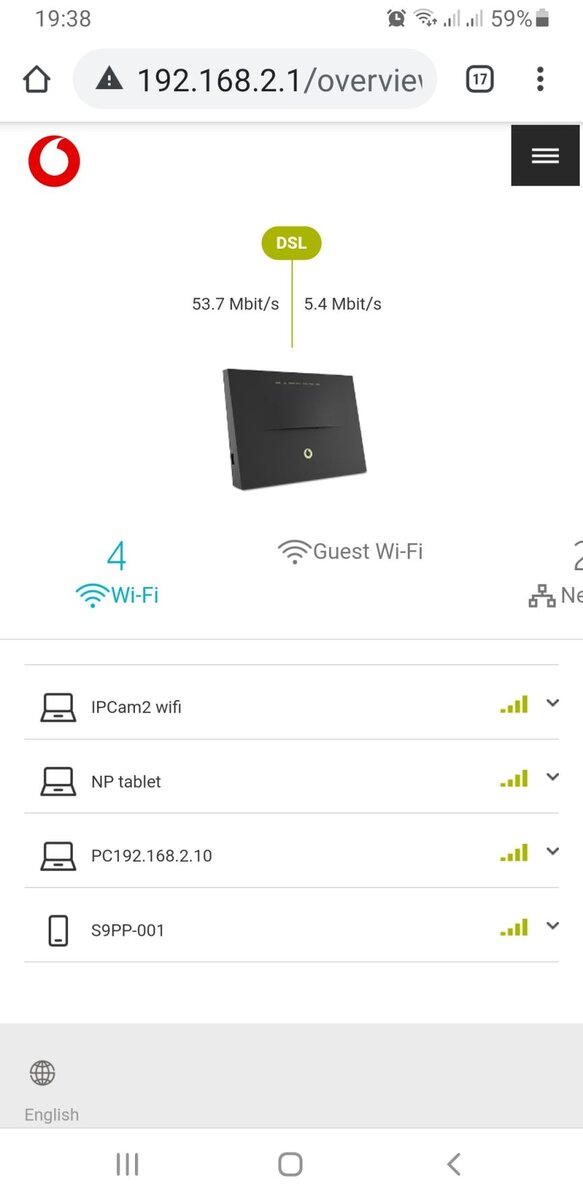This screenshot has width=583, height=1200.
Task: Click the NP tablet device name
Action: point(126,782)
